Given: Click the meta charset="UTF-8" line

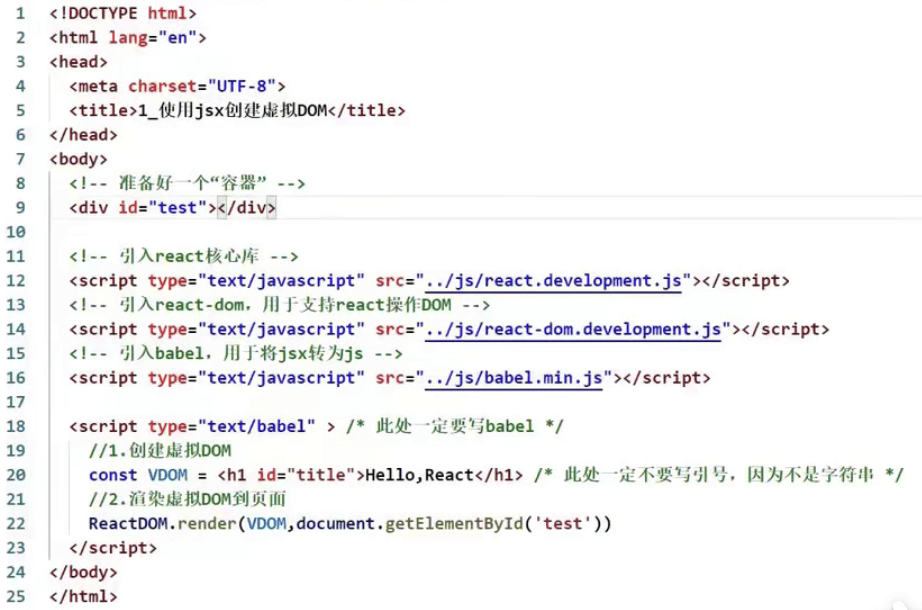Looking at the screenshot, I should [177, 86].
